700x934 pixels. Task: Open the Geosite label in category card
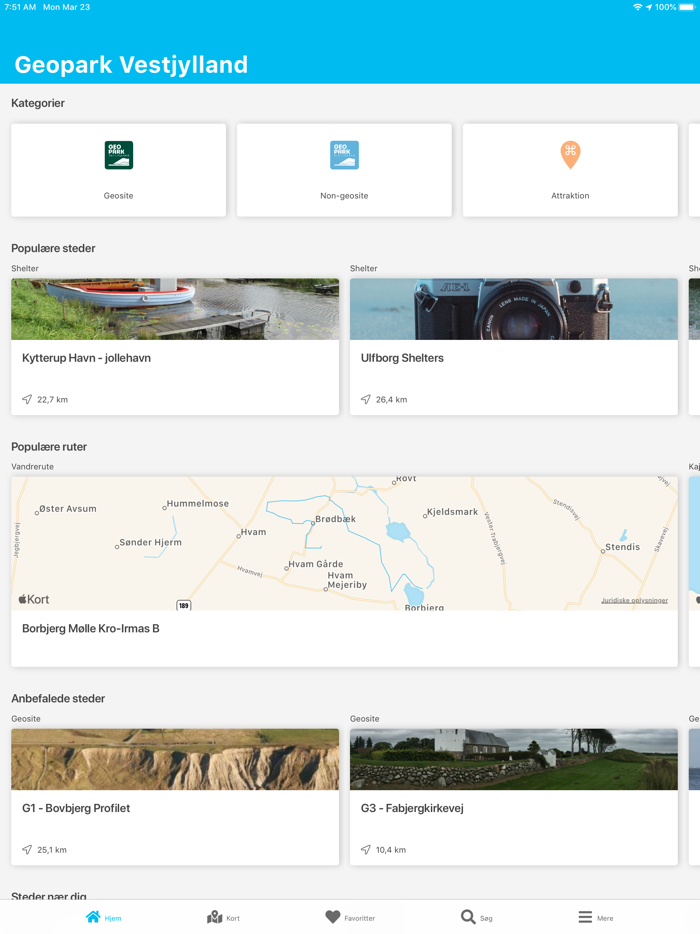(119, 195)
